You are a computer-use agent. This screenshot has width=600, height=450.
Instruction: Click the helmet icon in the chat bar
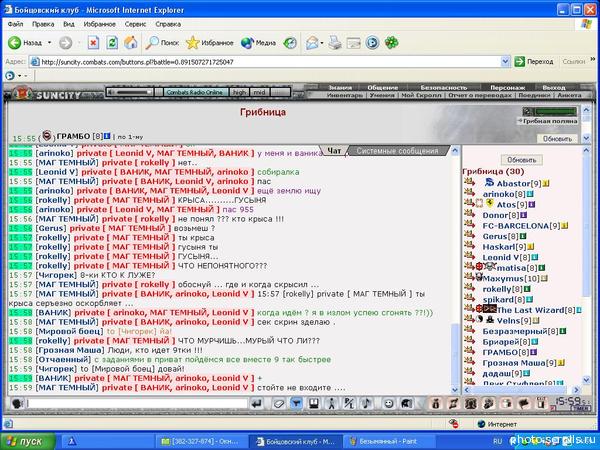coord(406,403)
